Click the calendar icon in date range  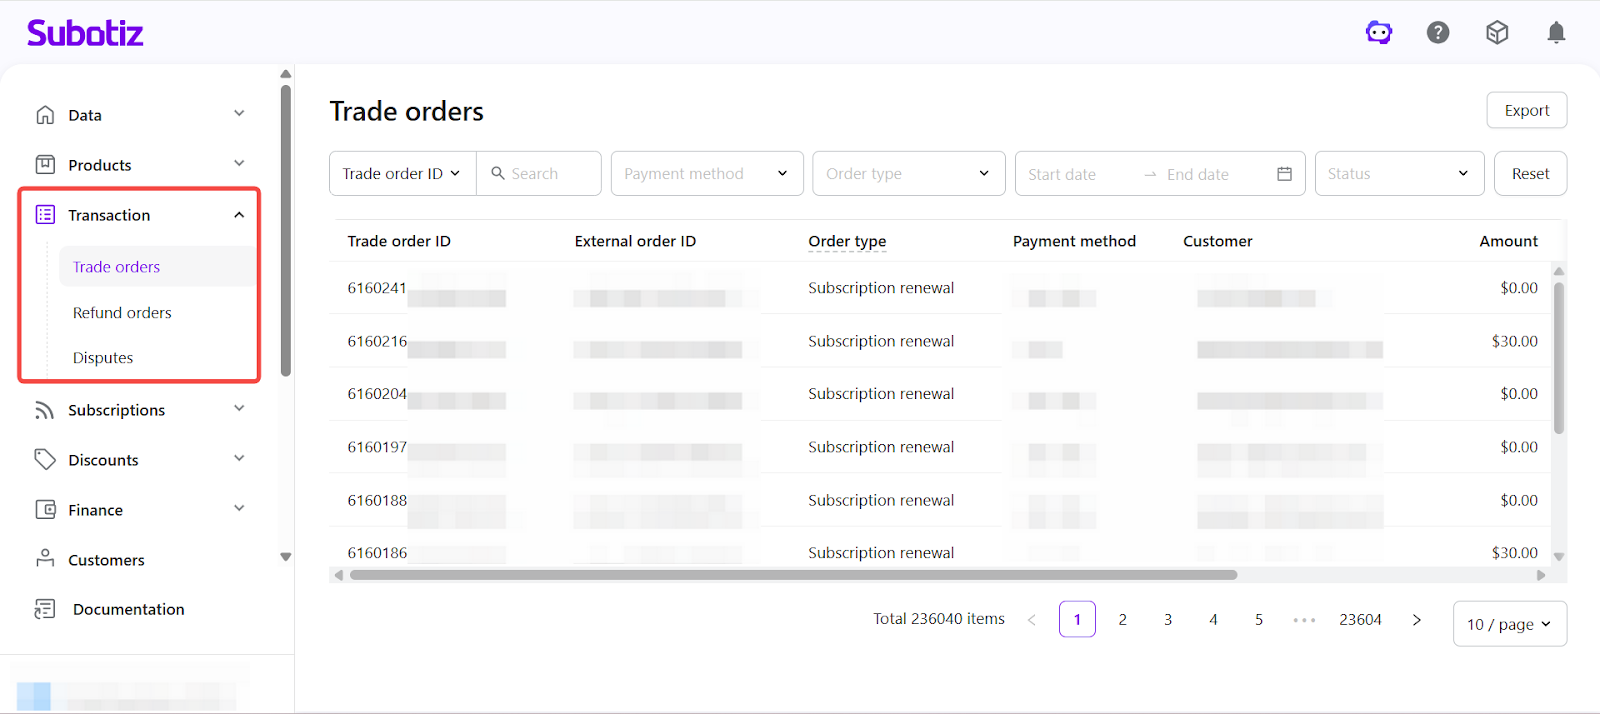(1285, 174)
